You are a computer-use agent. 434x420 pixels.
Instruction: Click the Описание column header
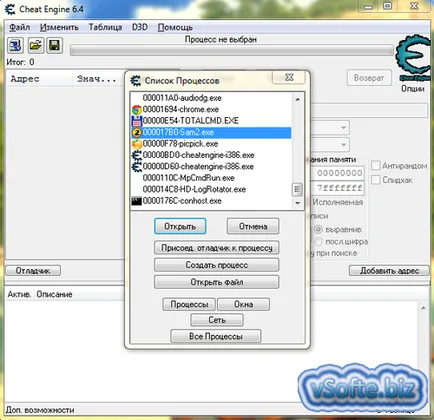54,295
